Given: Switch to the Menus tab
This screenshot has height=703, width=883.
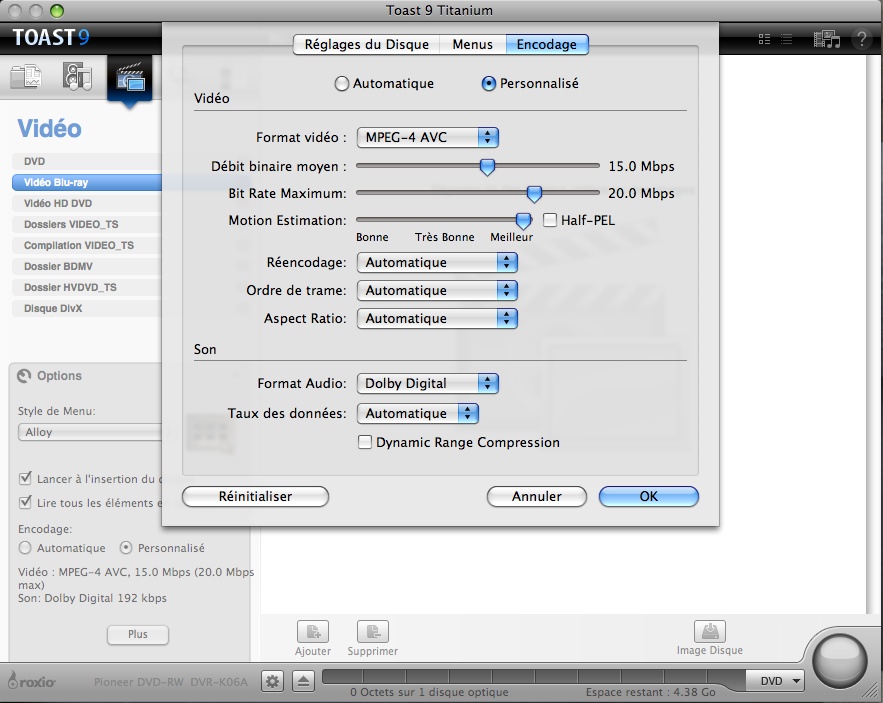Looking at the screenshot, I should tap(472, 45).
